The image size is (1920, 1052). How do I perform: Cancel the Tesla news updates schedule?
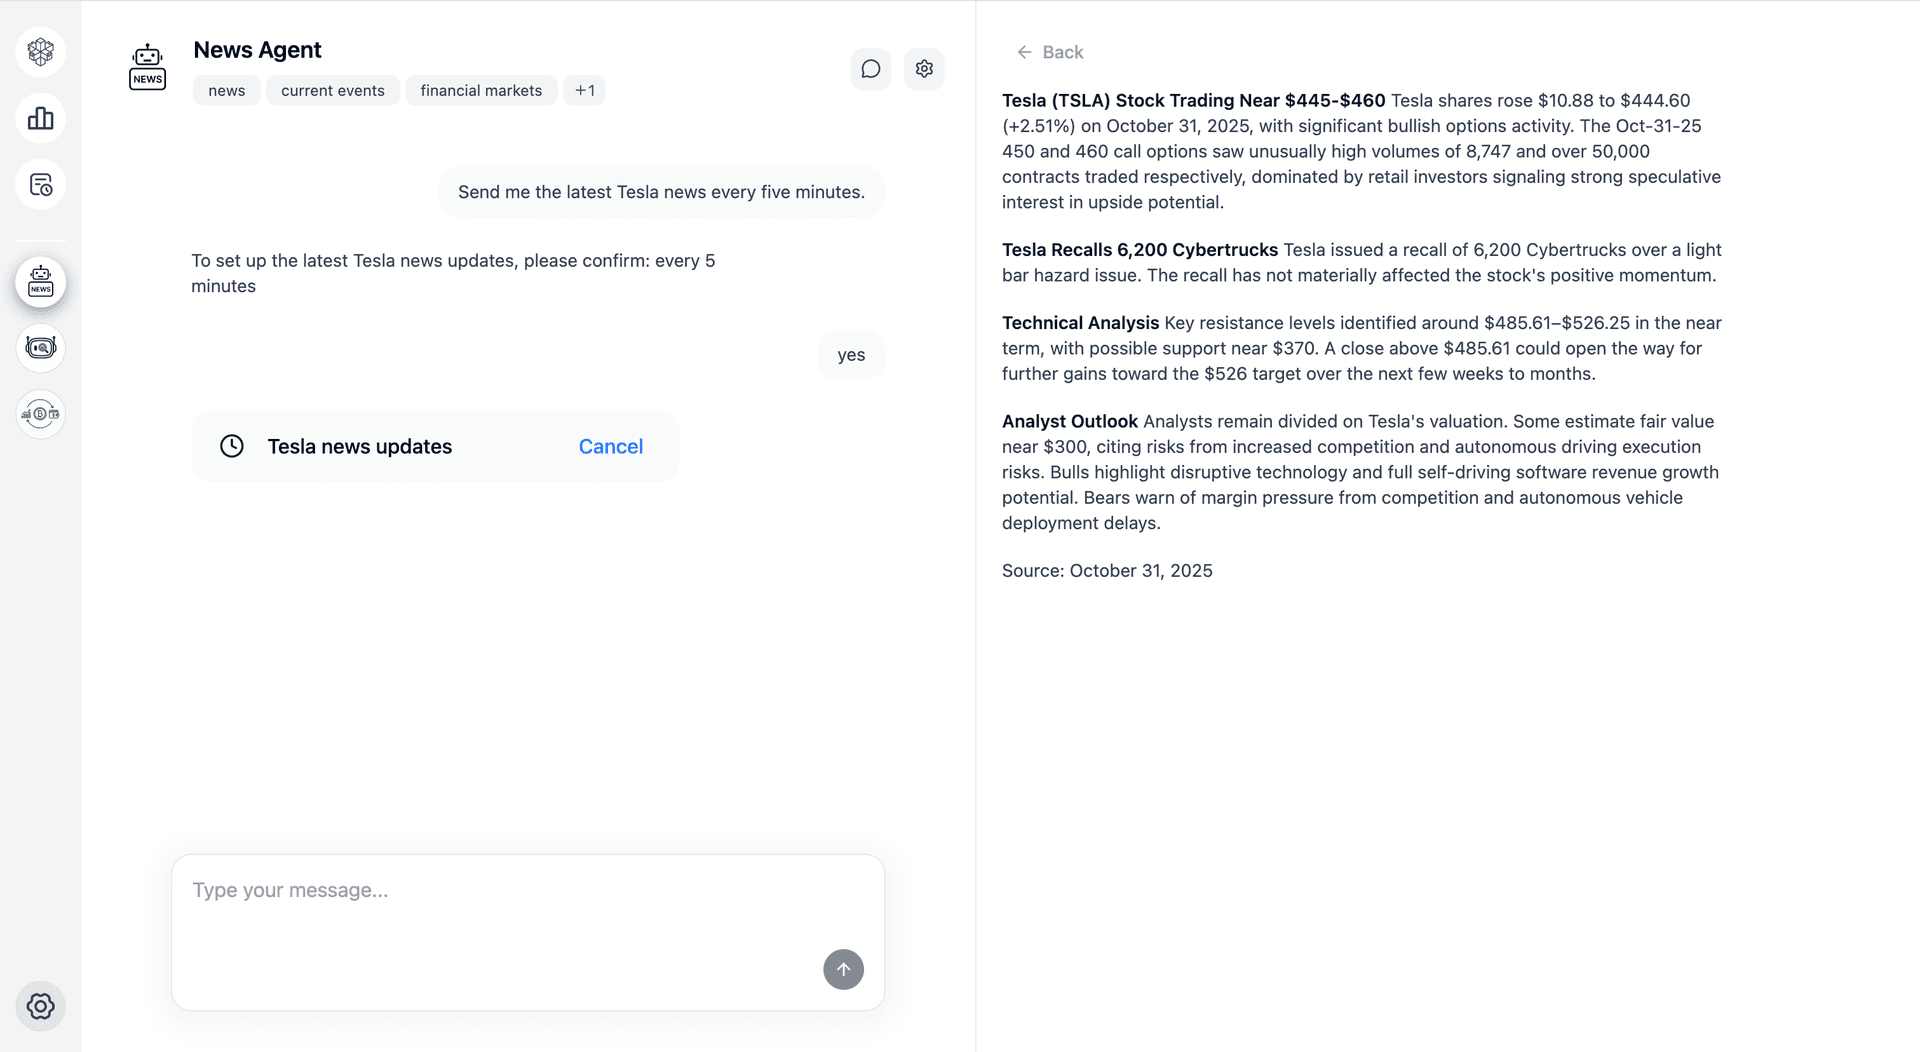pos(611,447)
